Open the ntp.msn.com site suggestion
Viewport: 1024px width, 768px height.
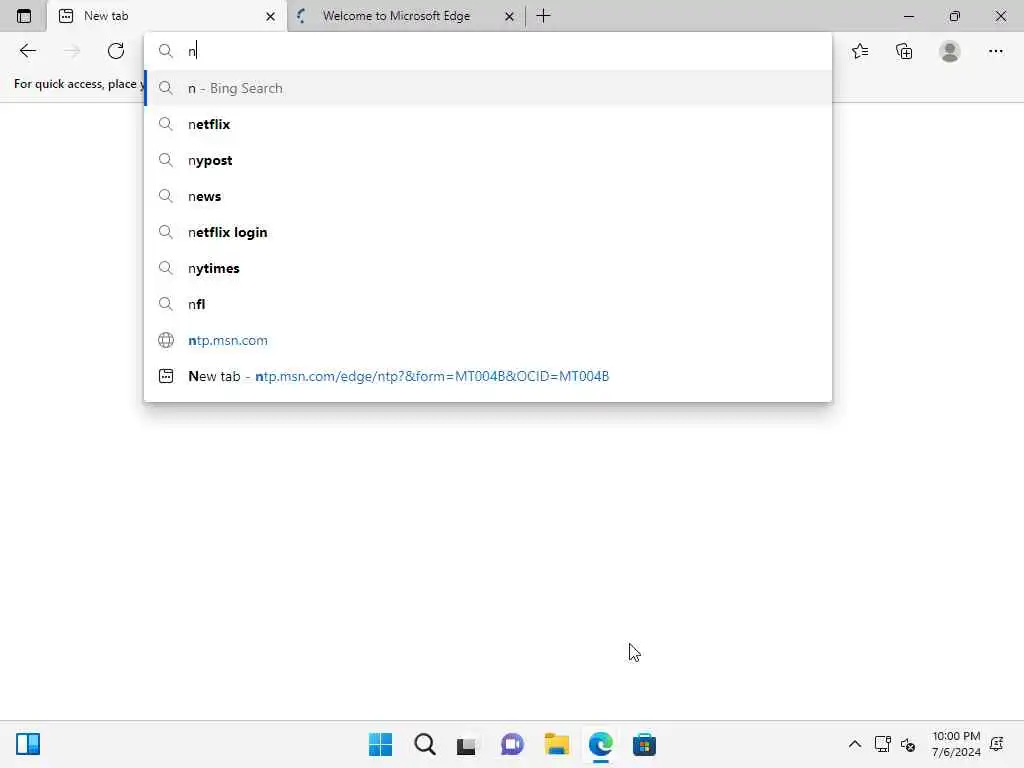(488, 340)
